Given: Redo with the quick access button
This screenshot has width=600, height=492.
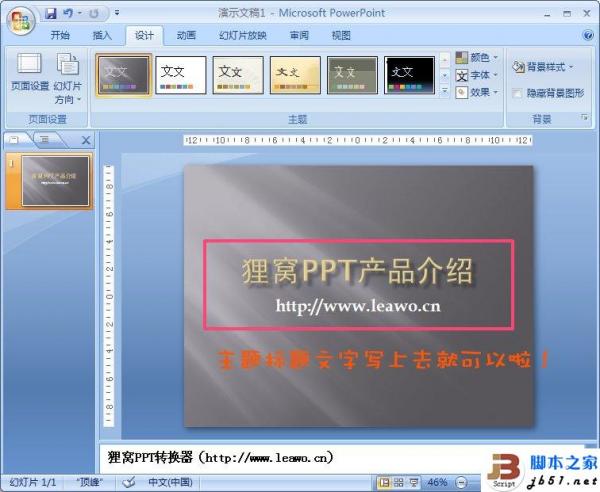Looking at the screenshot, I should (x=93, y=14).
